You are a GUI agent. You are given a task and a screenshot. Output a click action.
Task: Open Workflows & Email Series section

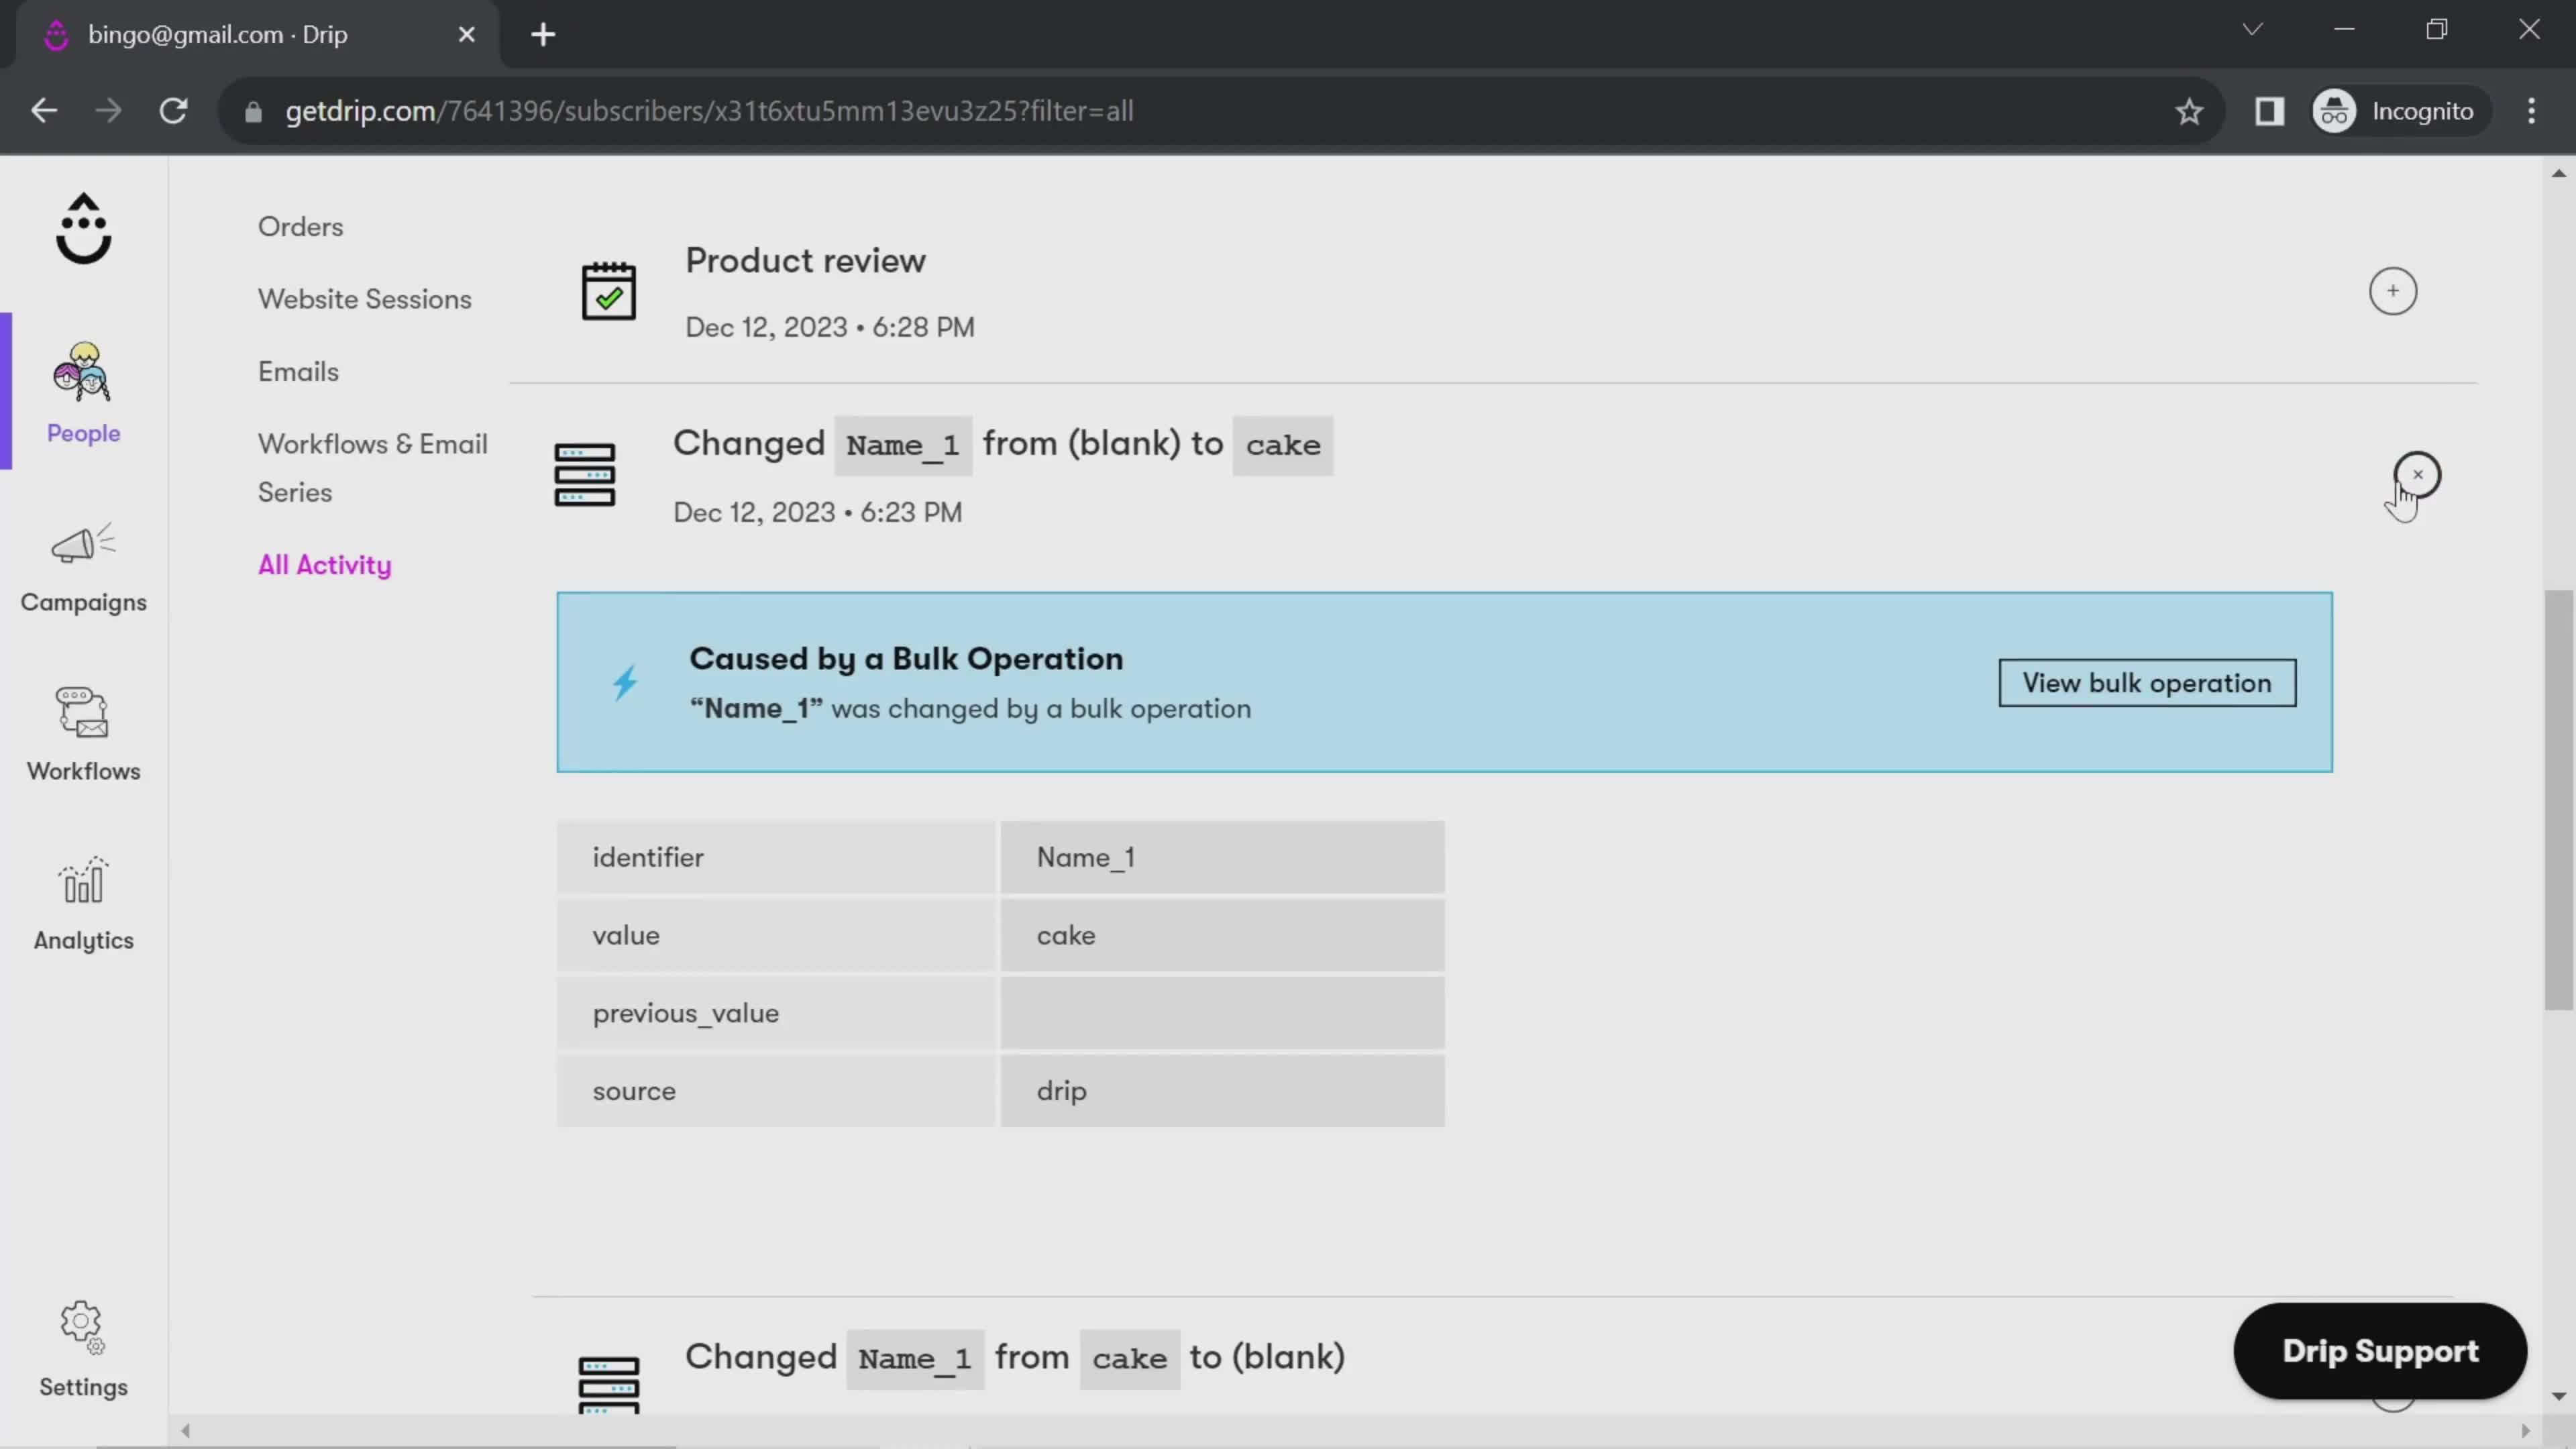tap(373, 467)
